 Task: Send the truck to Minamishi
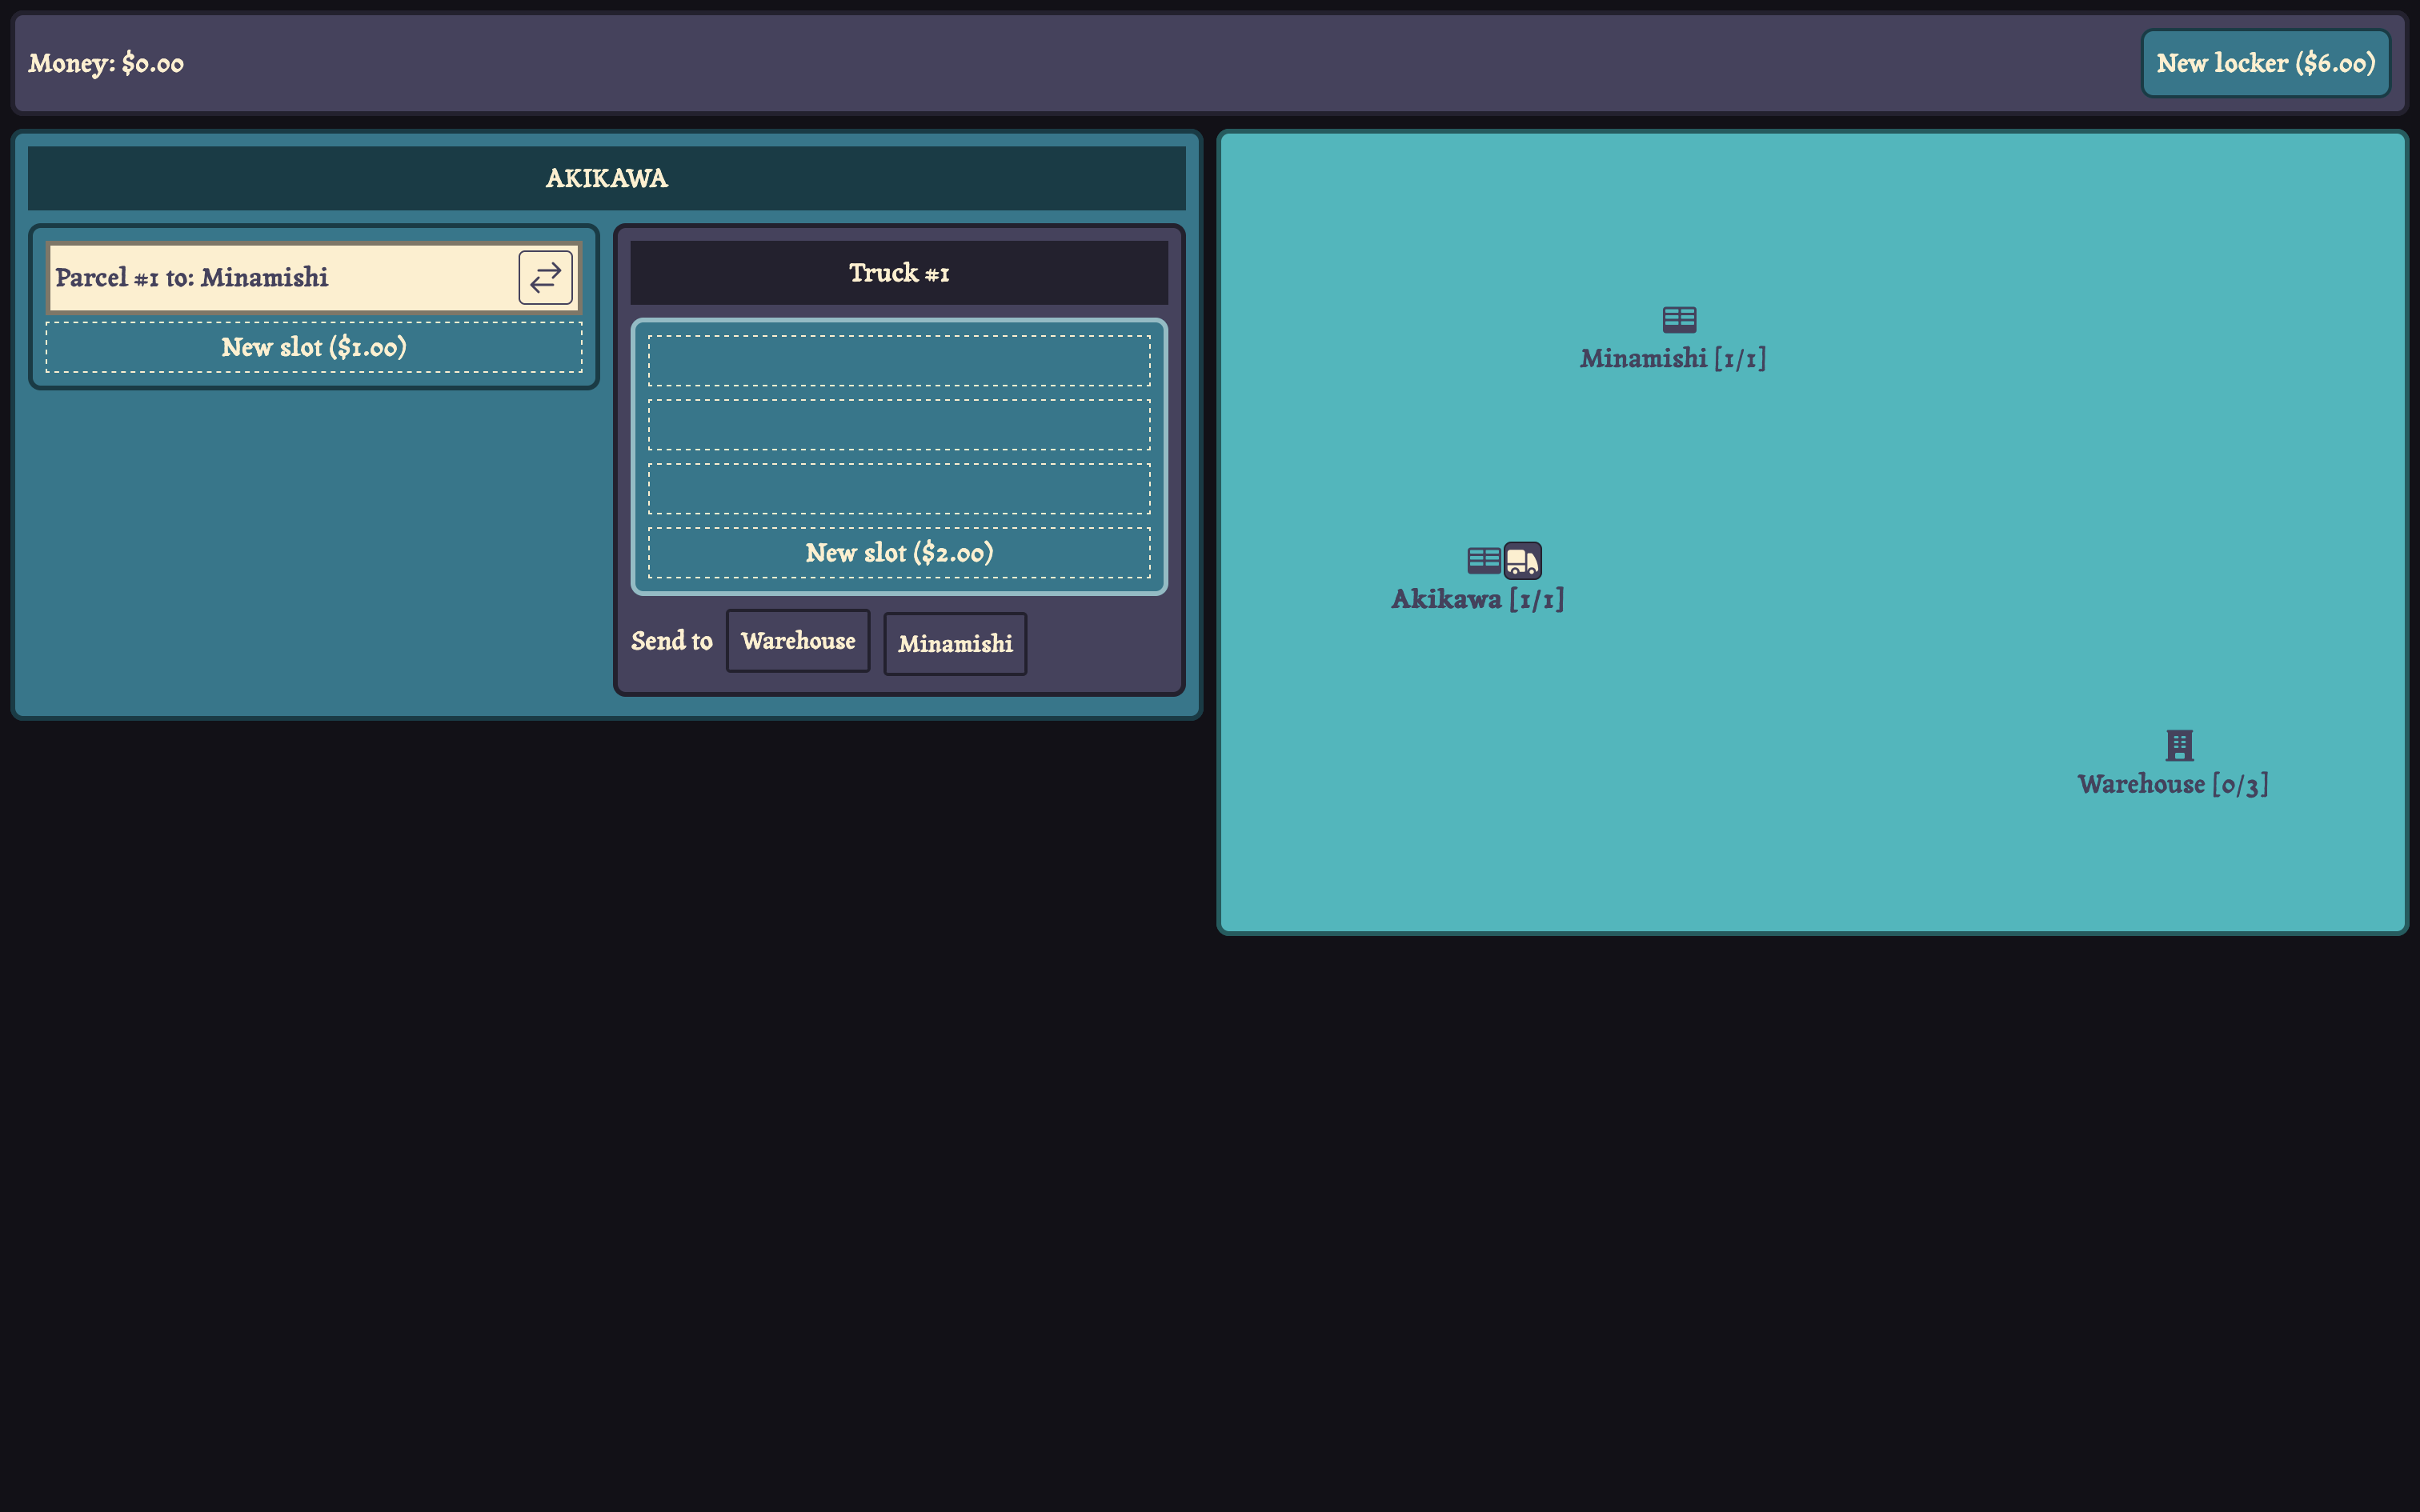[x=954, y=644]
